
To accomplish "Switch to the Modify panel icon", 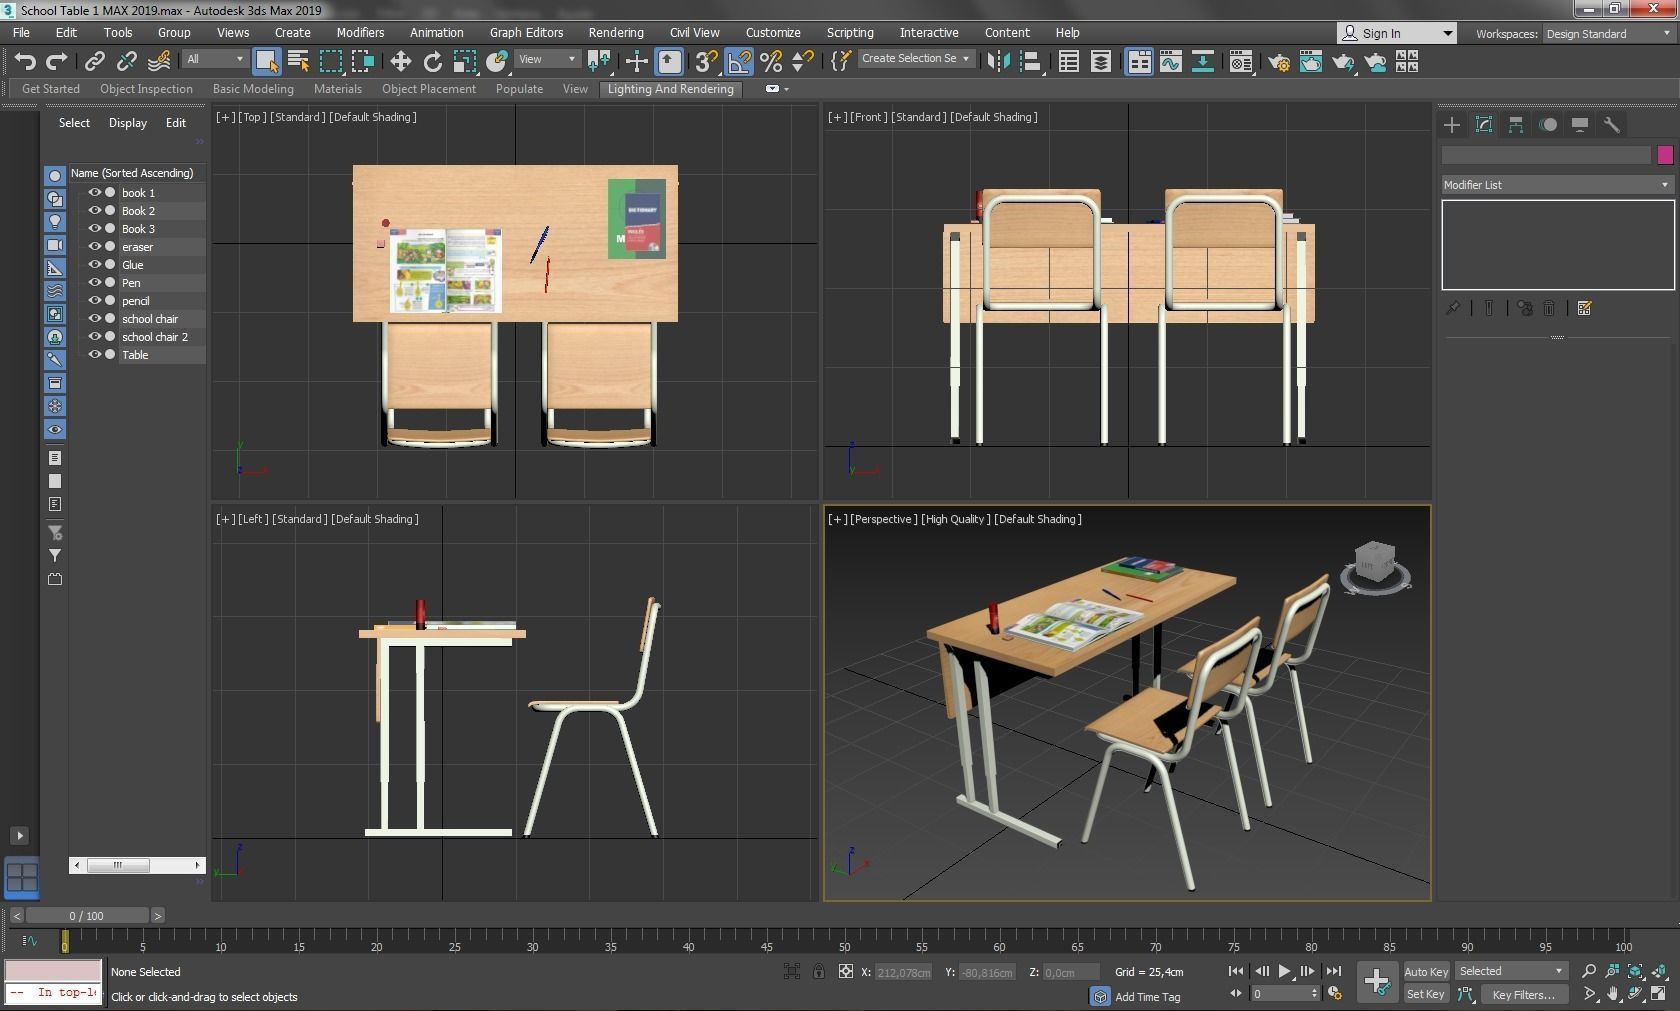I will click(x=1484, y=125).
